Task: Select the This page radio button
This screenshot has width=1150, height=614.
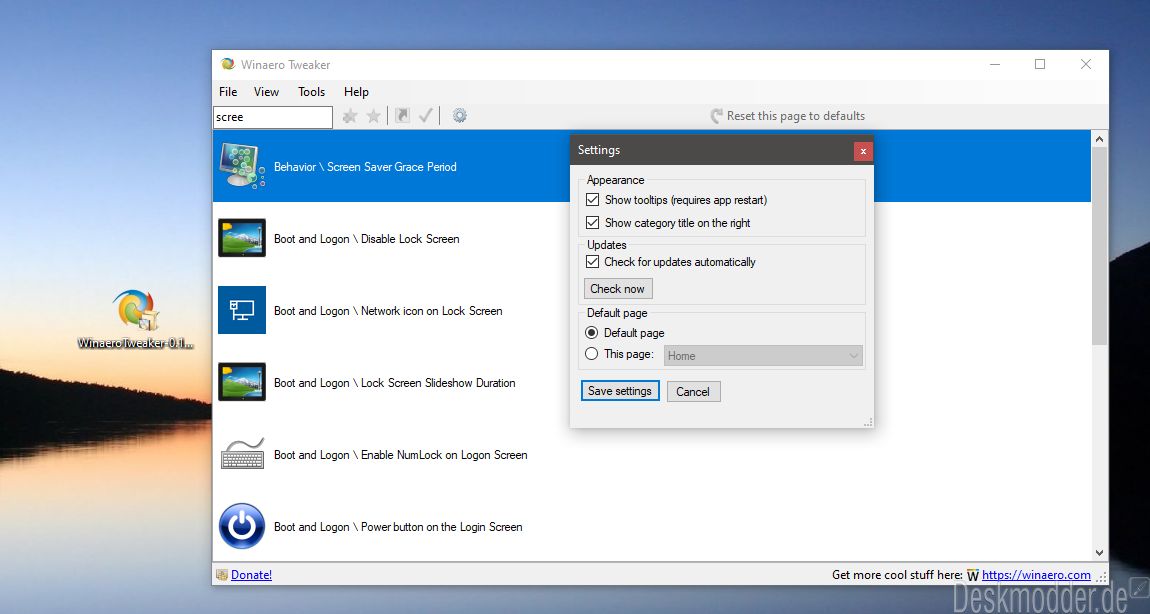Action: click(x=592, y=354)
